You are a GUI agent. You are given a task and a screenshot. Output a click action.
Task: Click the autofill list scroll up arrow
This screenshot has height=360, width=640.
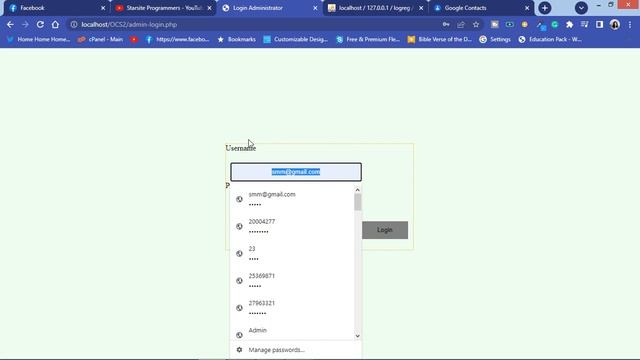(358, 190)
